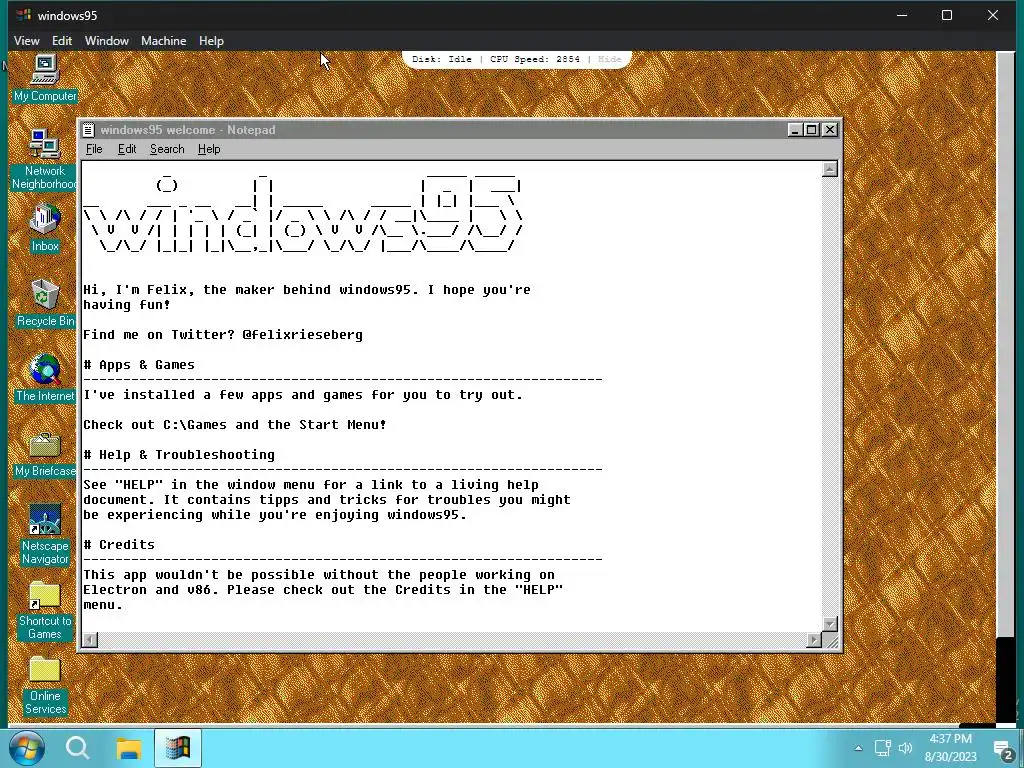Click Notepad vertical scrollbar up arrow
Image resolution: width=1024 pixels, height=768 pixels.
[829, 169]
